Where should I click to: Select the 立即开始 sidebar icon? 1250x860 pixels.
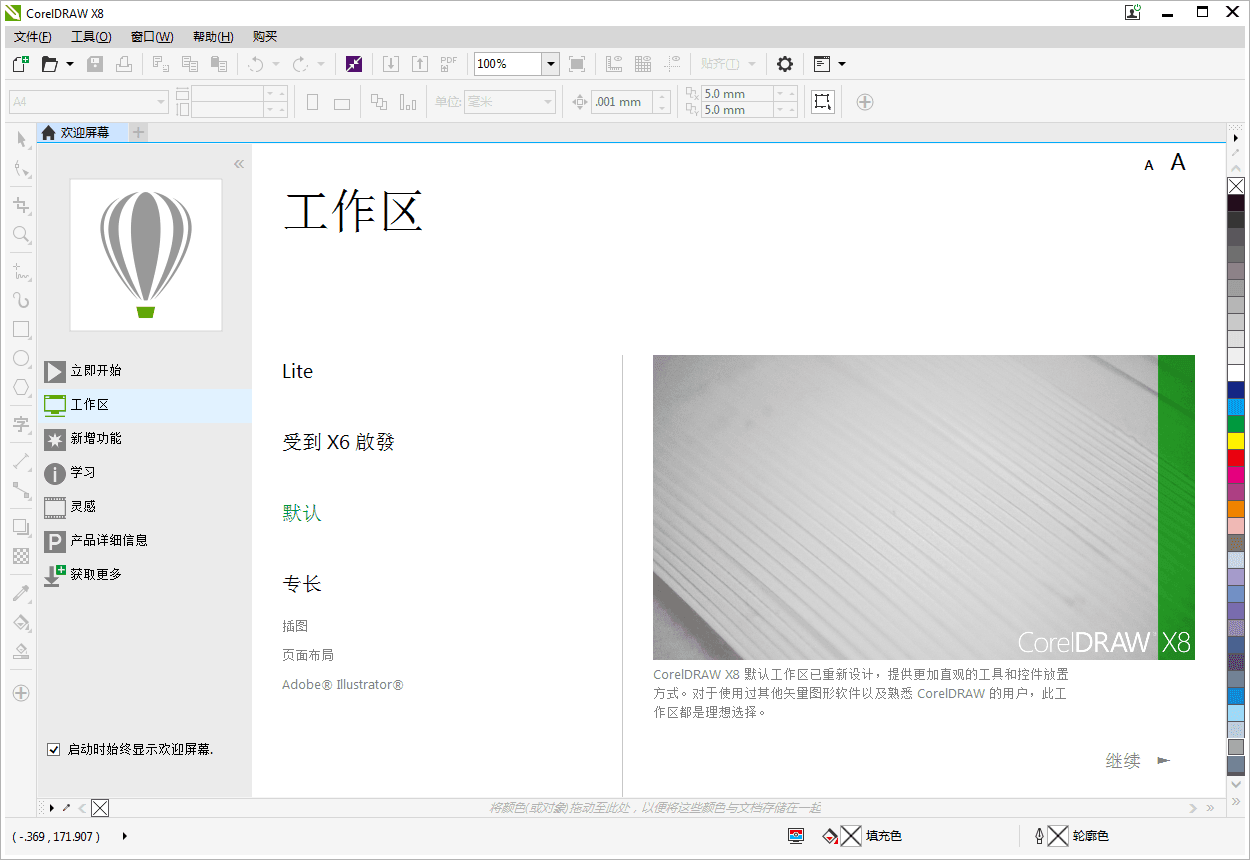coord(55,371)
